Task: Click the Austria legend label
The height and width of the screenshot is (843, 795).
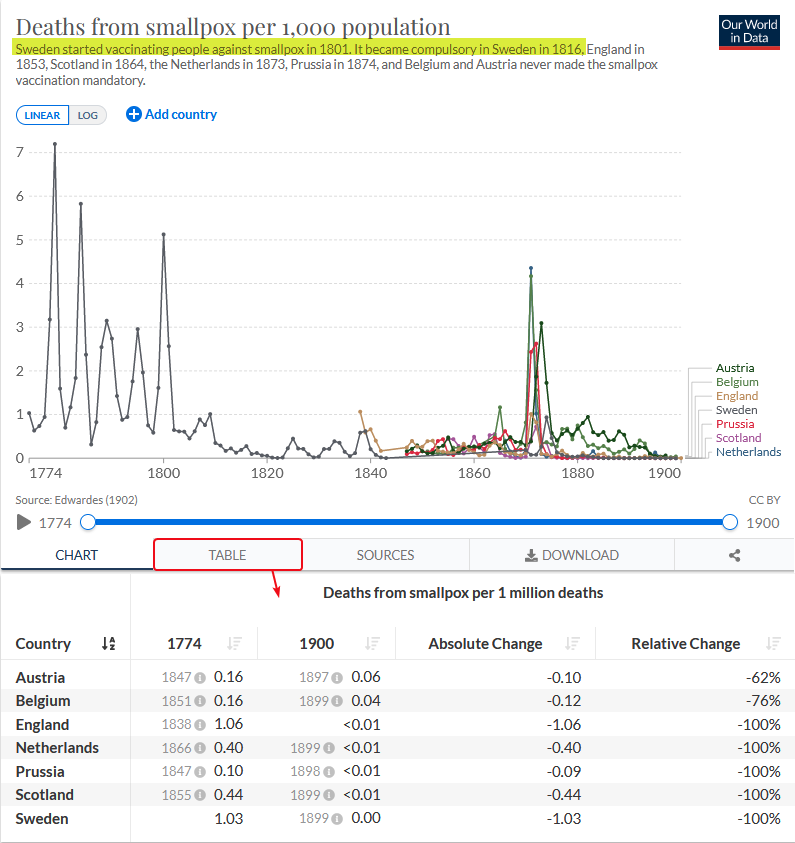Action: [x=735, y=368]
